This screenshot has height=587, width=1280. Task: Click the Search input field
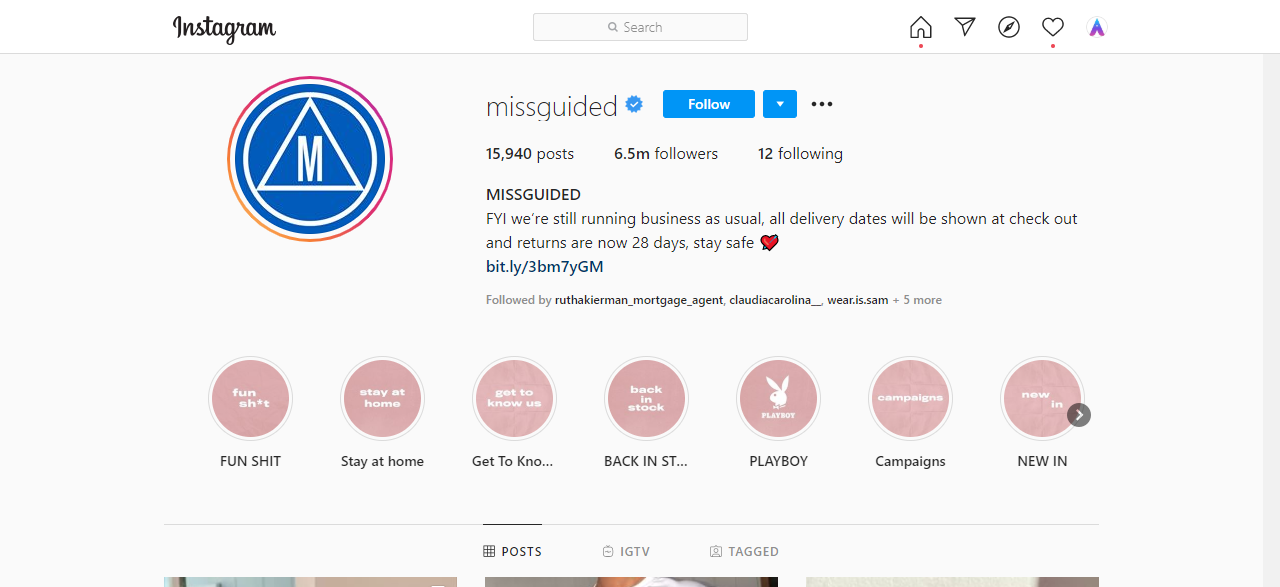coord(640,27)
